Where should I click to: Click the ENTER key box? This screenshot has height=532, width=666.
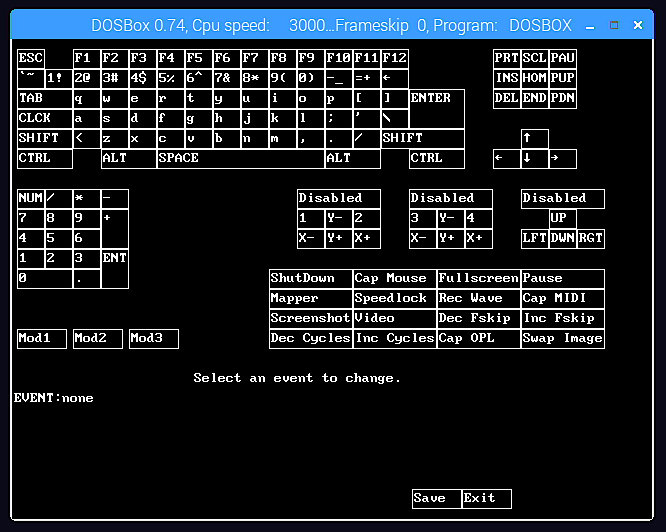pyautogui.click(x=437, y=109)
